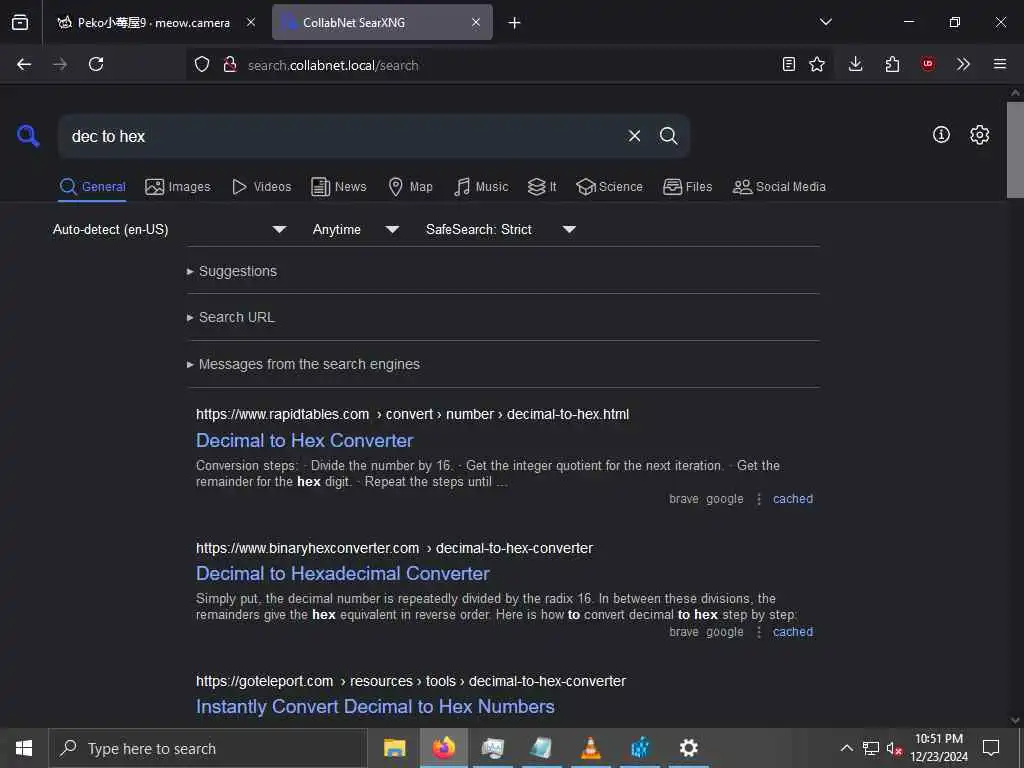Screen dimensions: 1024x768
Task: Open uBlock Origin extension icon
Action: [927, 64]
